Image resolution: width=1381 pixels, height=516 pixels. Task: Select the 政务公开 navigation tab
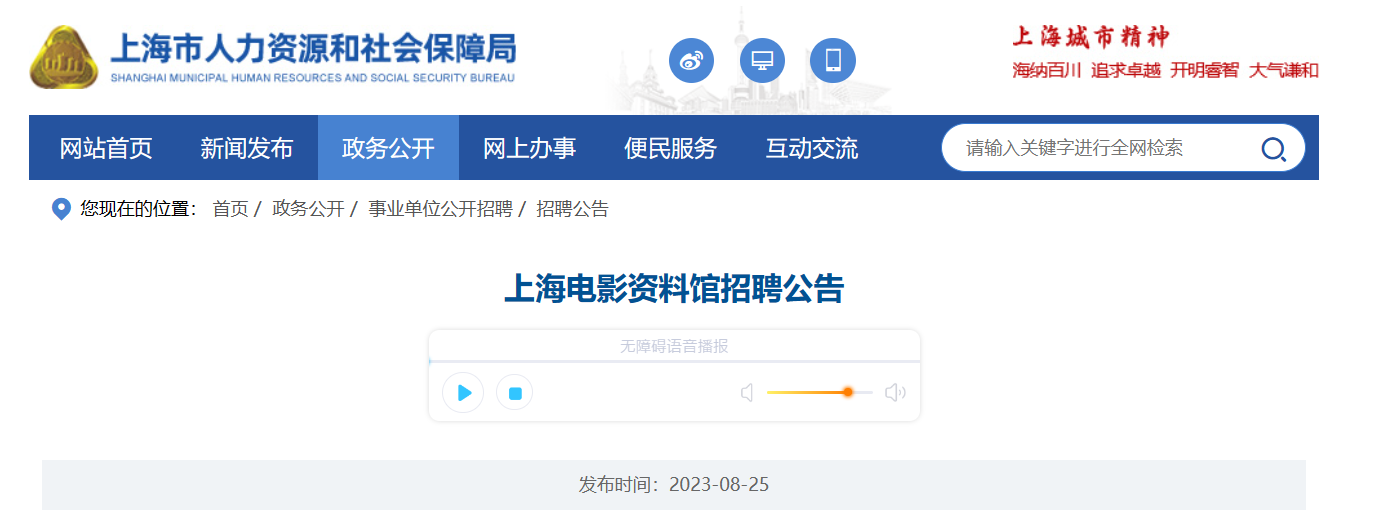point(388,148)
